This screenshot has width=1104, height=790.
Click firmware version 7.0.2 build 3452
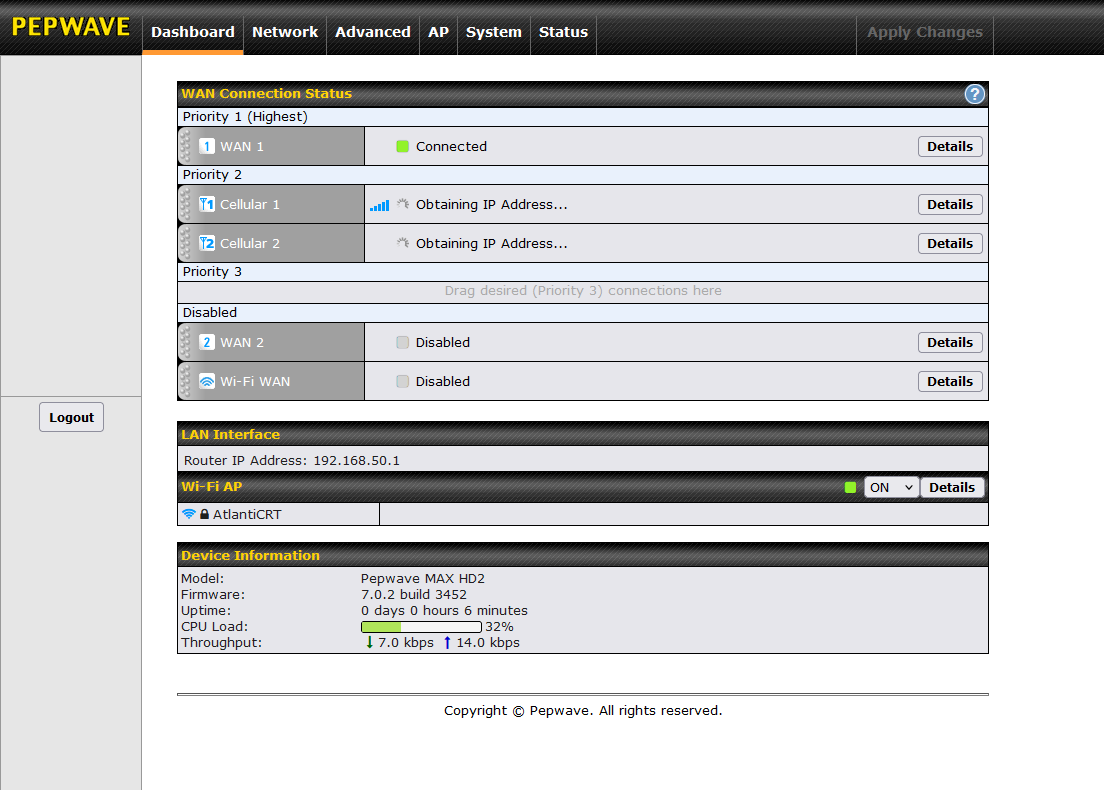coord(414,594)
